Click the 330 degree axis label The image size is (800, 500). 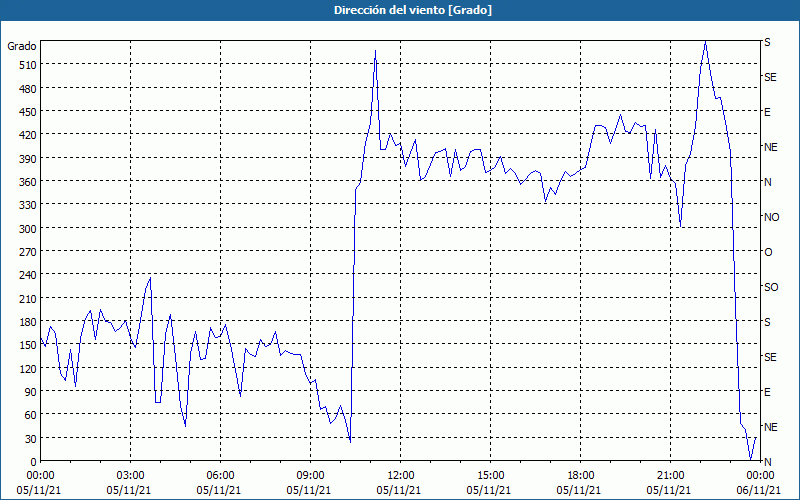pos(28,205)
